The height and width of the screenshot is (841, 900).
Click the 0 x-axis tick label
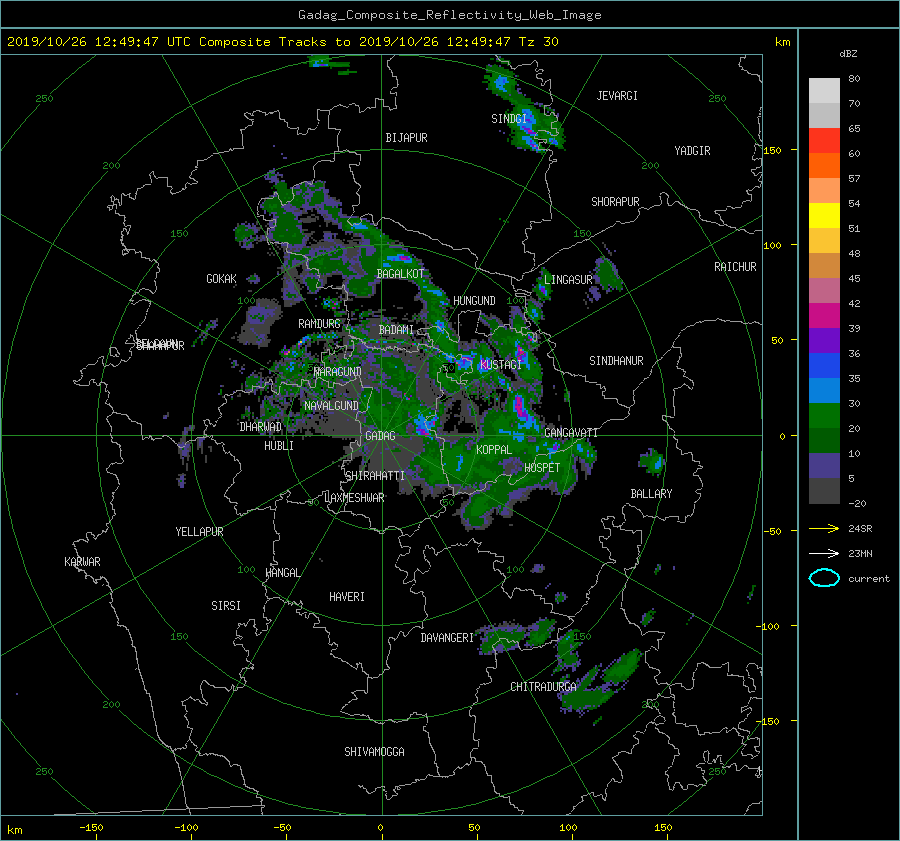(380, 828)
